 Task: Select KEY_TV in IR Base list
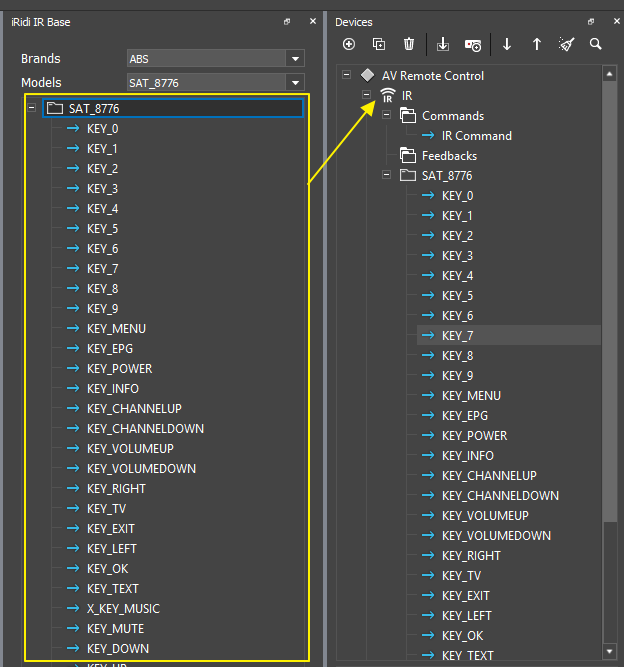[x=106, y=508]
